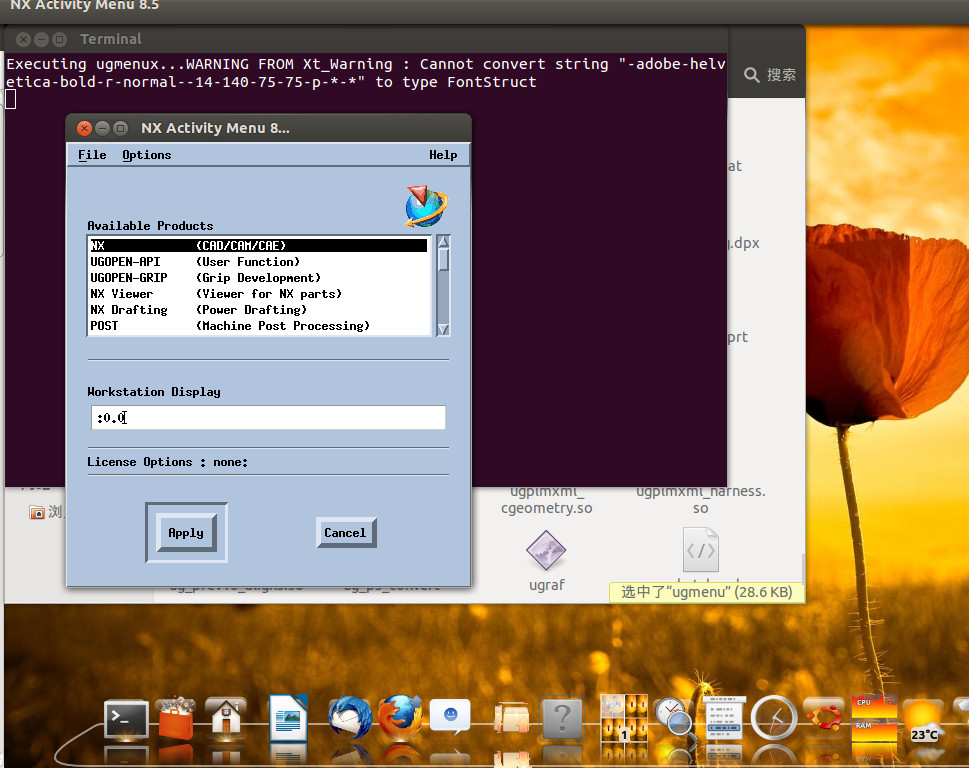The height and width of the screenshot is (768, 969).
Task: Click the Ubuntu logo dock icon
Action: (x=824, y=718)
